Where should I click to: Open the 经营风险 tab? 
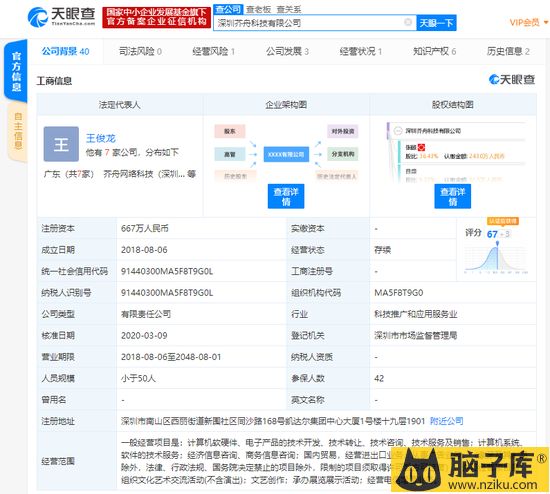[213, 52]
